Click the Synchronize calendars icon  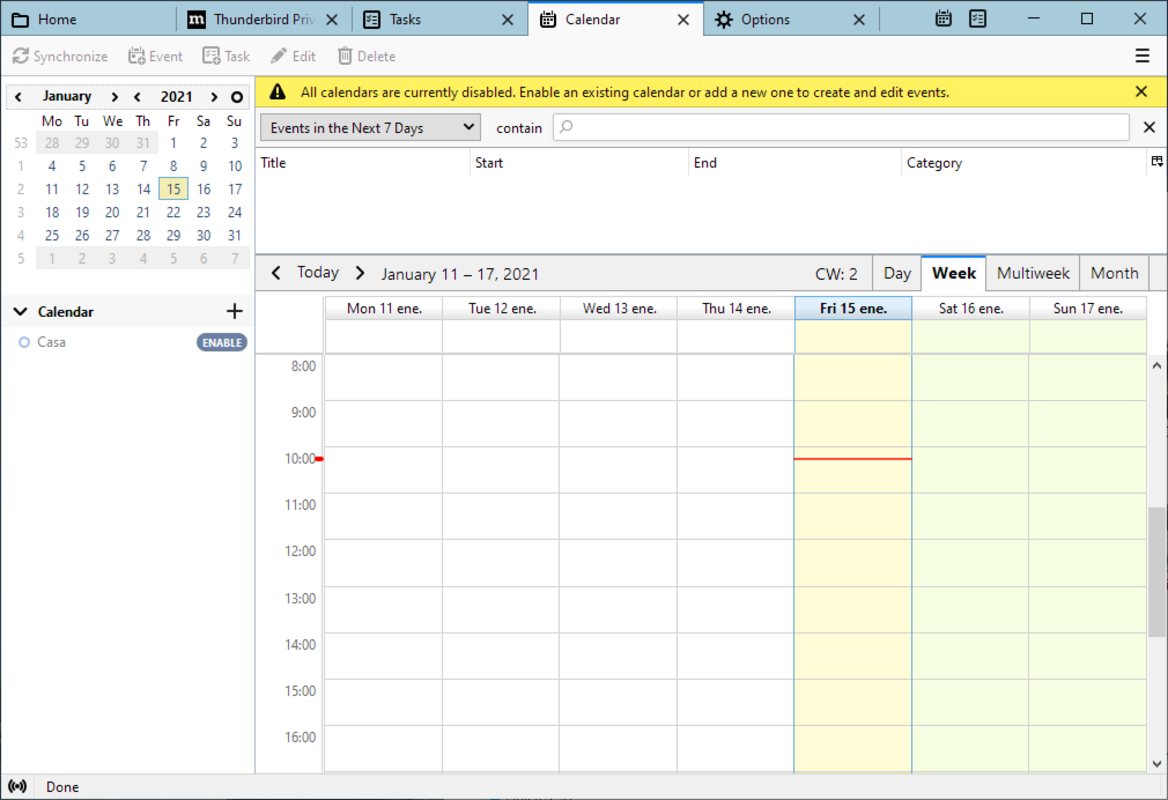(21, 56)
